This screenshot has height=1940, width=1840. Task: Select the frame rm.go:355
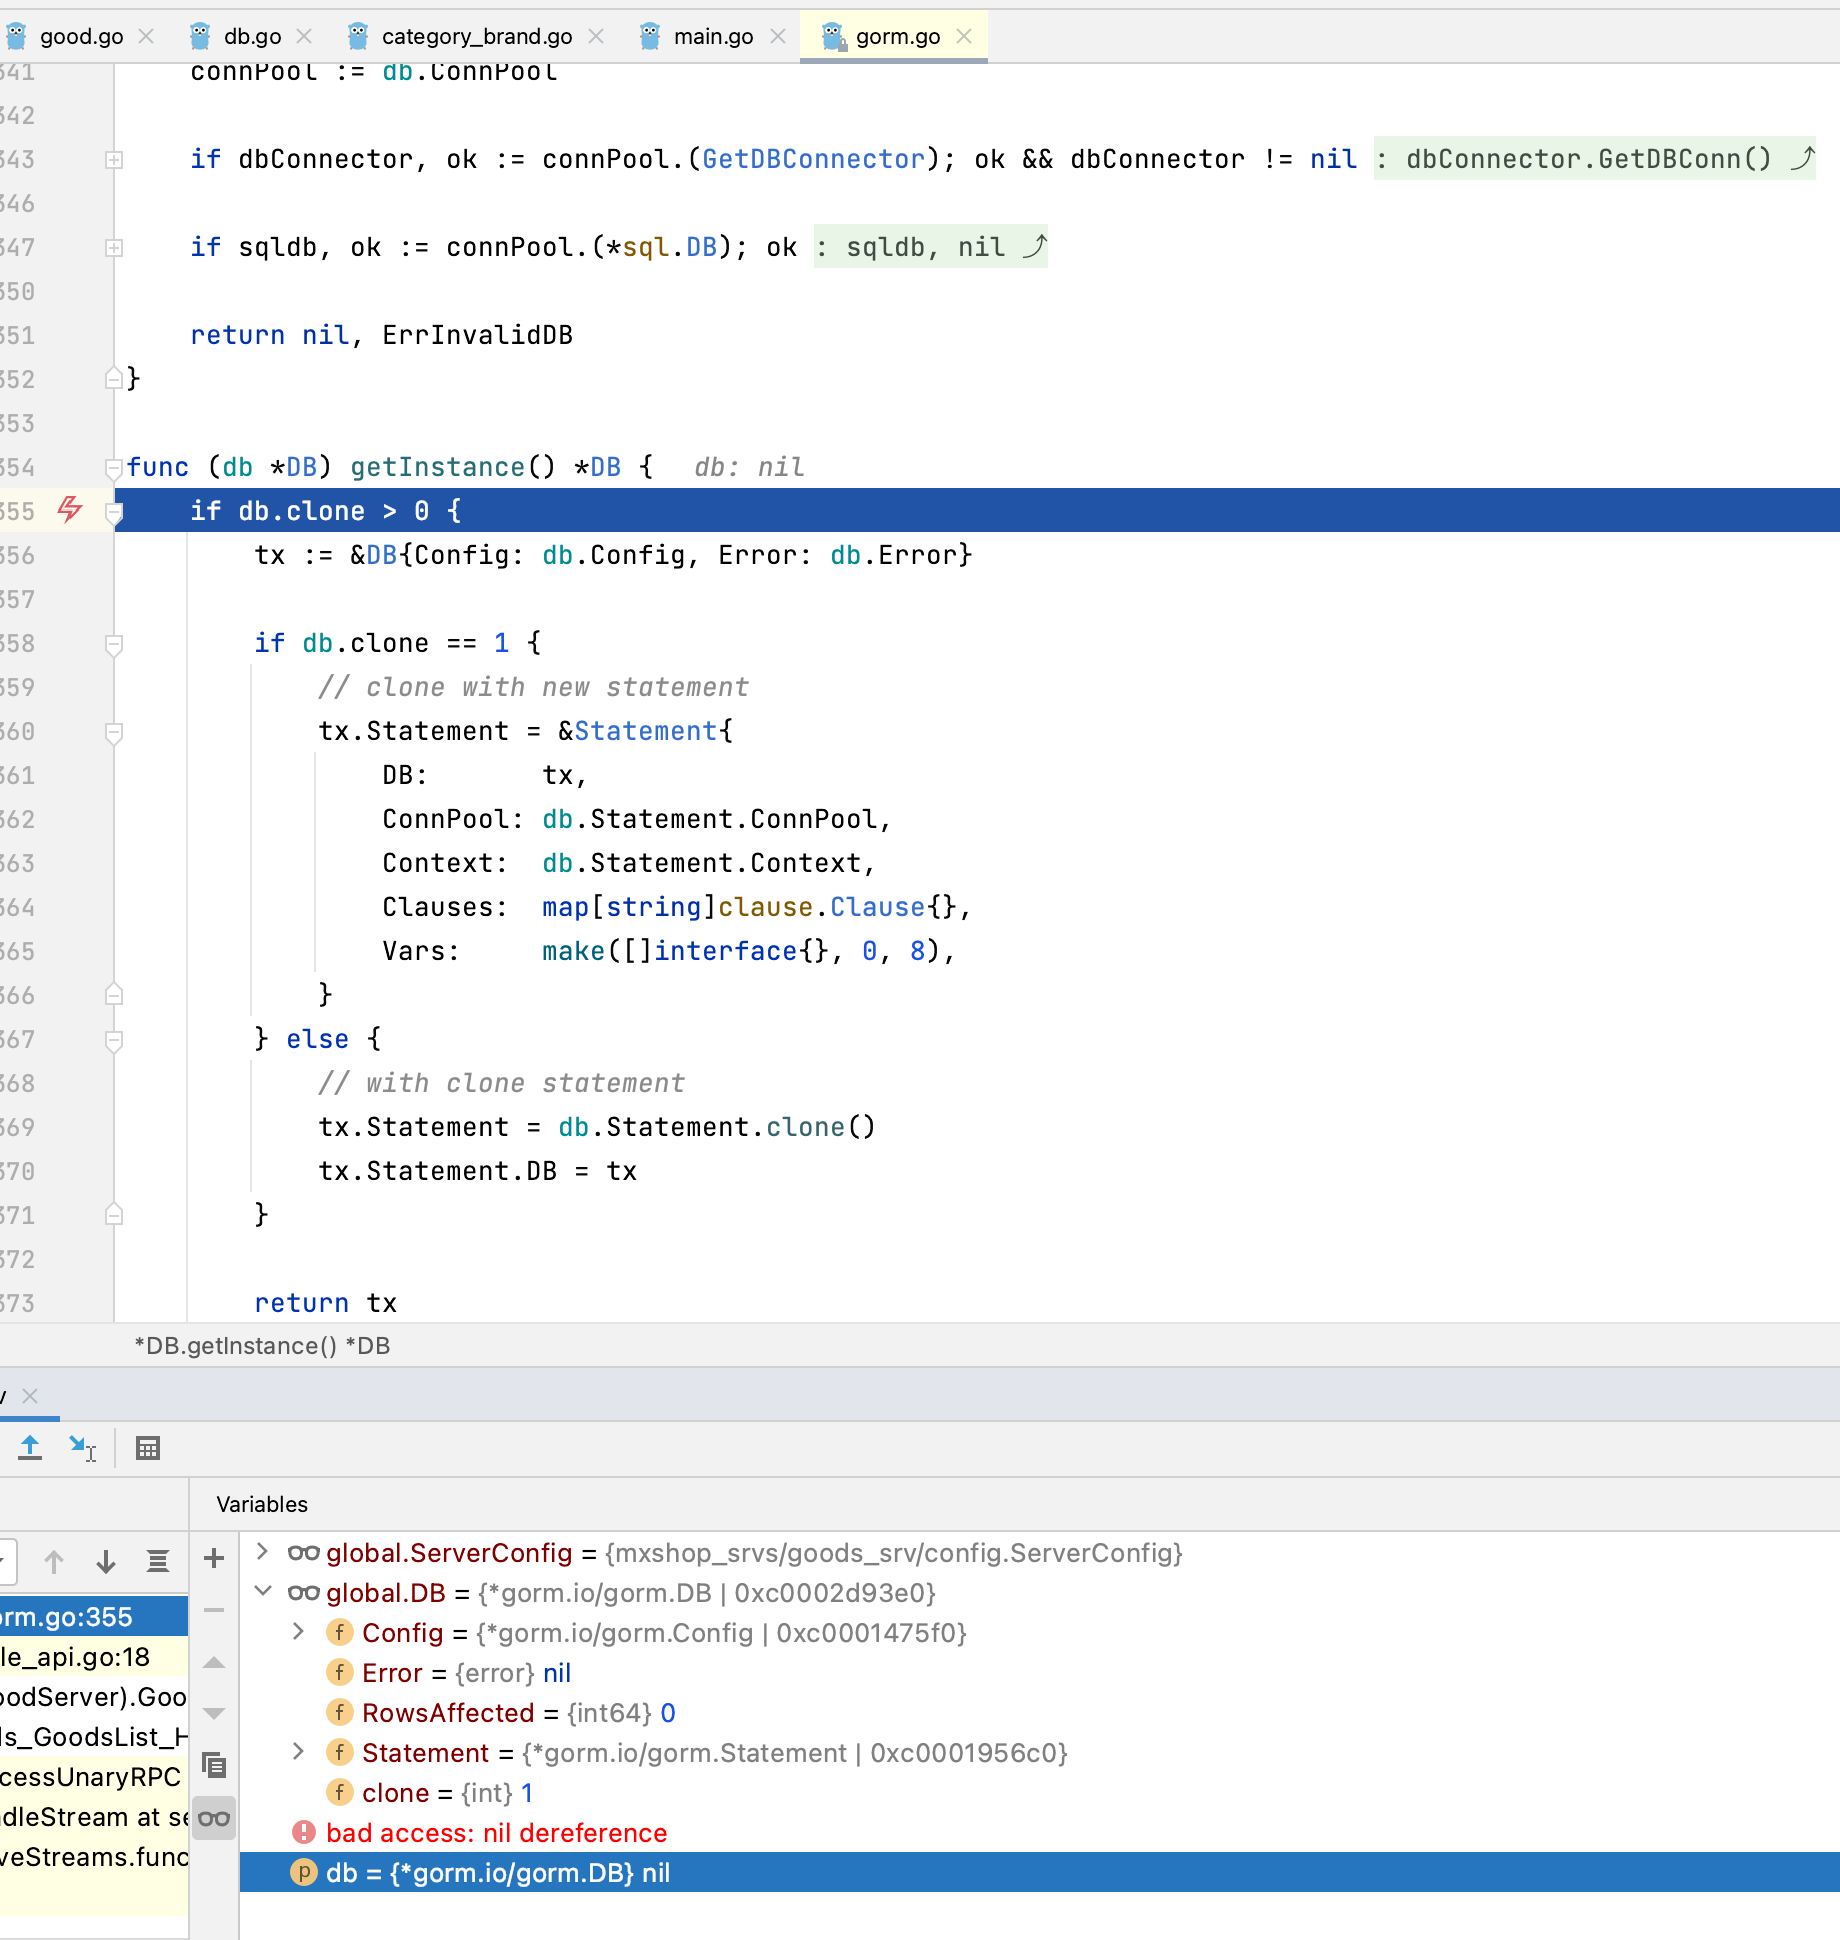pos(94,1617)
